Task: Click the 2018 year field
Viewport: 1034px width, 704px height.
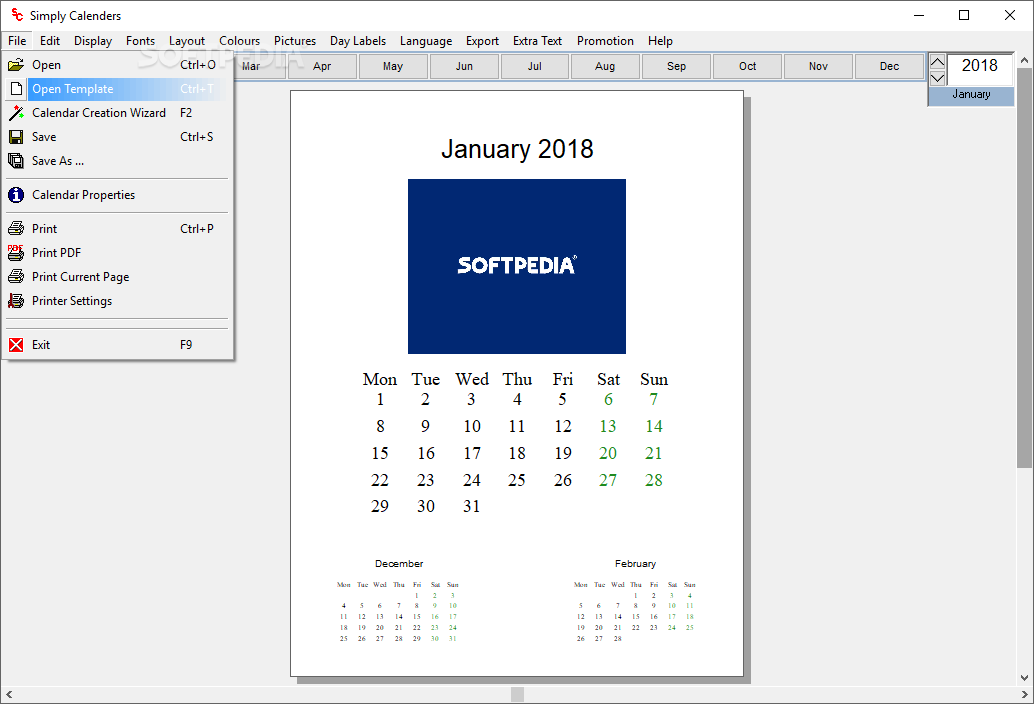Action: pos(980,69)
